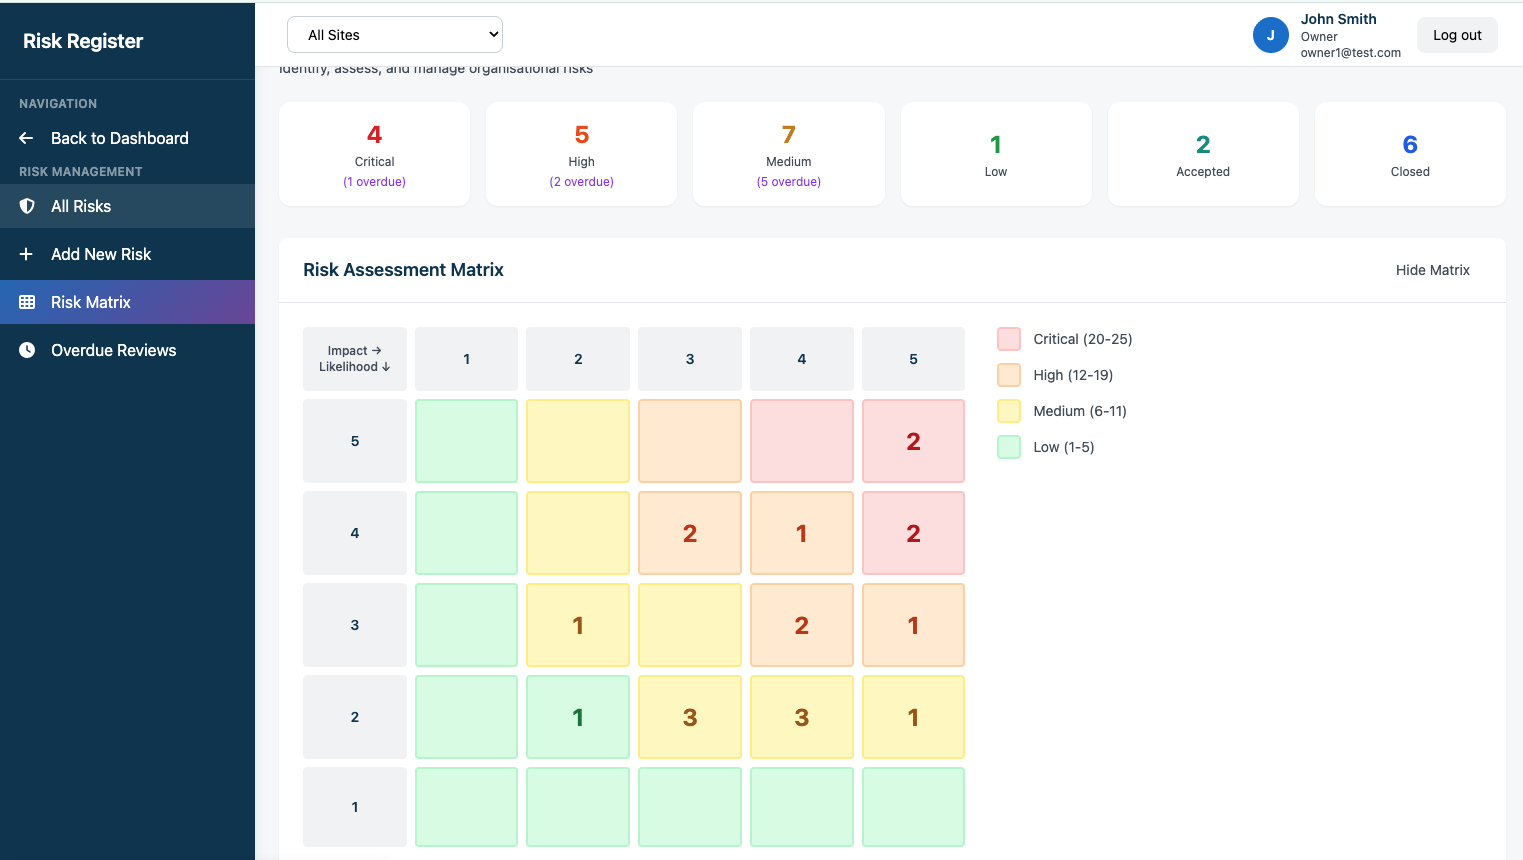The image size is (1523, 860).
Task: Open the All Sites dropdown
Action: pos(394,35)
